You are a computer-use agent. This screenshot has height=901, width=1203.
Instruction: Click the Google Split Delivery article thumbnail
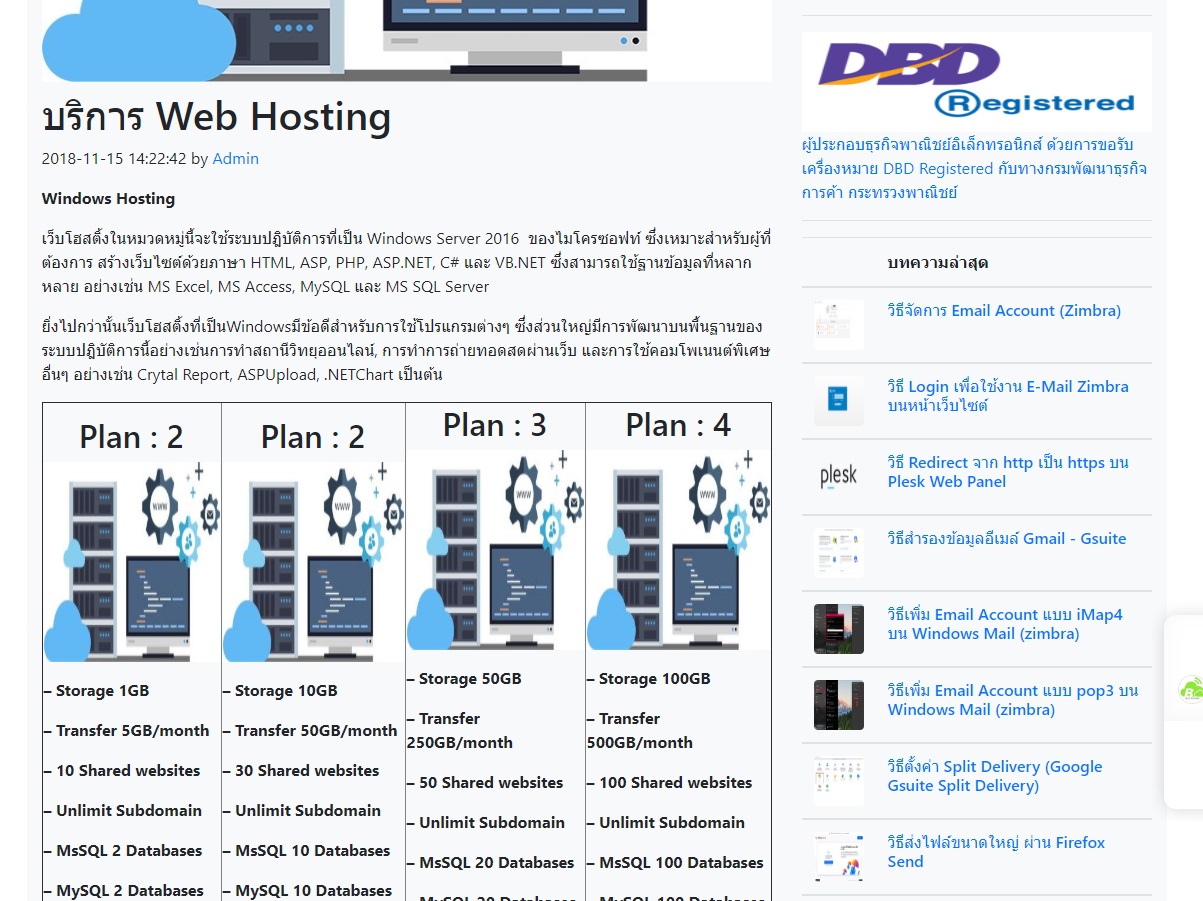coord(837,780)
